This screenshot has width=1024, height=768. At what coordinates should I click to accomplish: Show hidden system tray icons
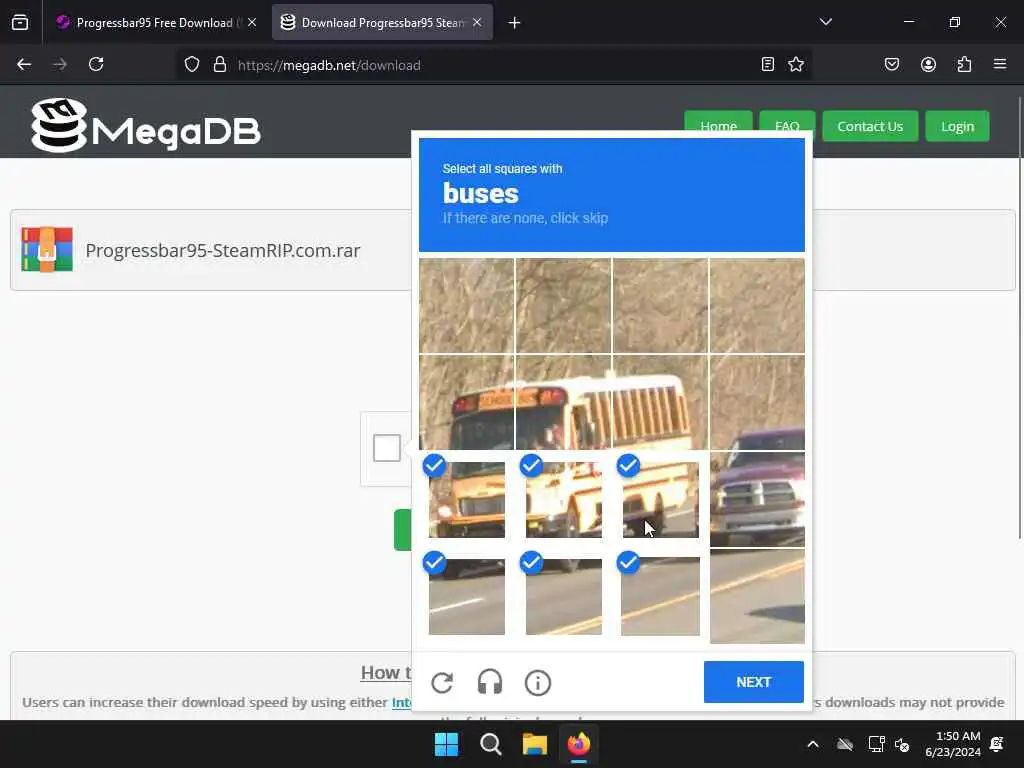[x=813, y=744]
